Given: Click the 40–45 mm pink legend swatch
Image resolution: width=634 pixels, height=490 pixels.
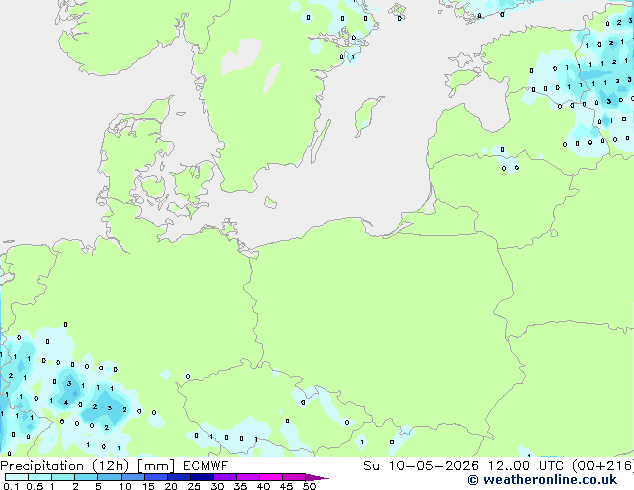Looking at the screenshot, I should 271,477.
